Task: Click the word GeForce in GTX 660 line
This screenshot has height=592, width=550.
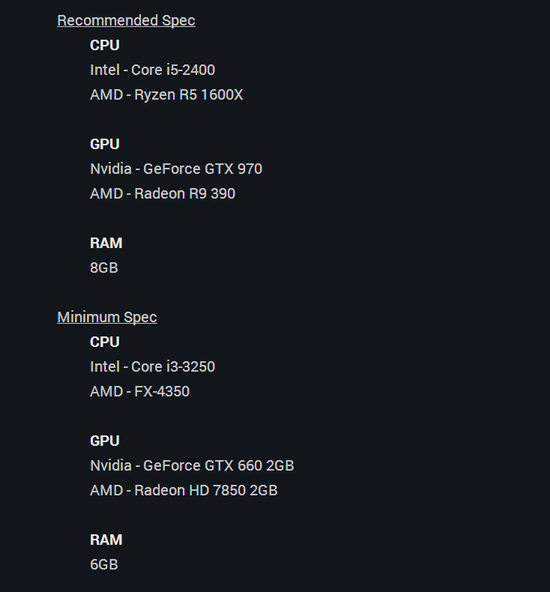Action: (171, 466)
